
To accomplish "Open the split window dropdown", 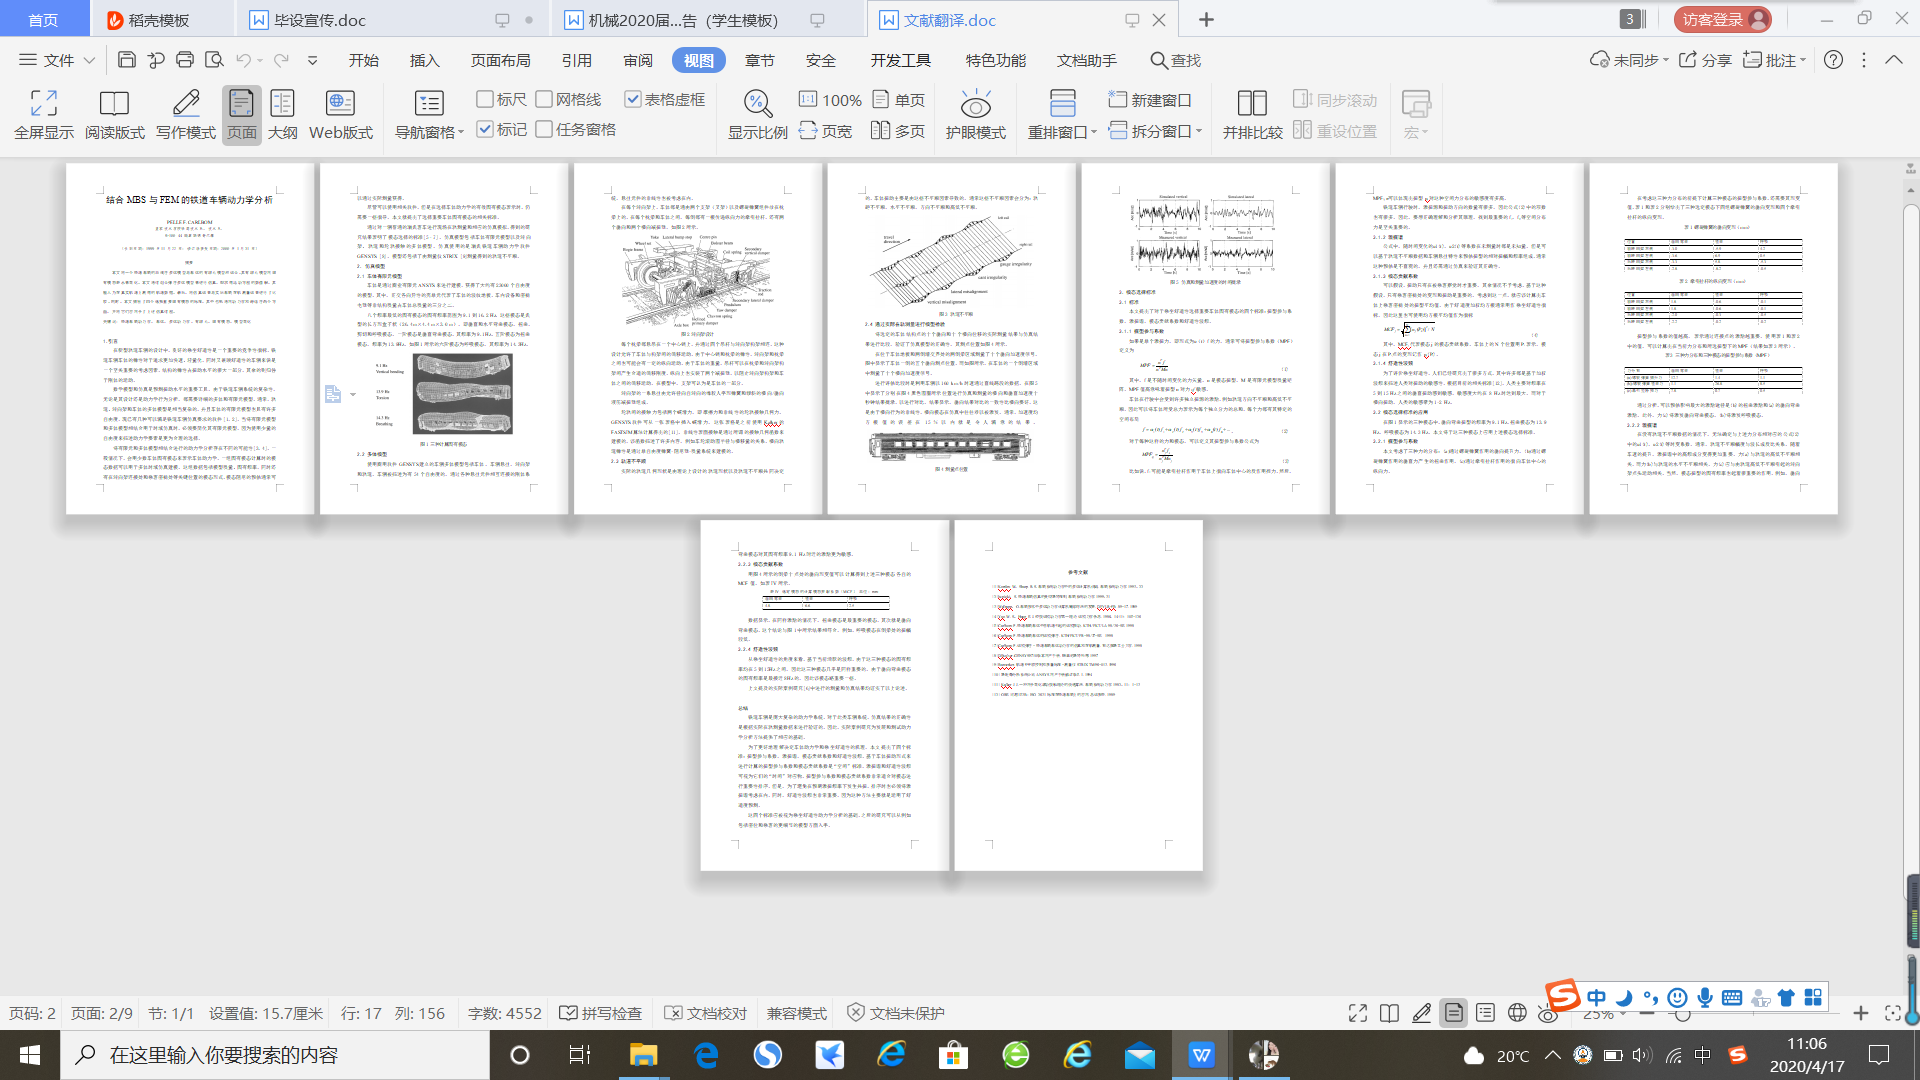I will [1198, 131].
